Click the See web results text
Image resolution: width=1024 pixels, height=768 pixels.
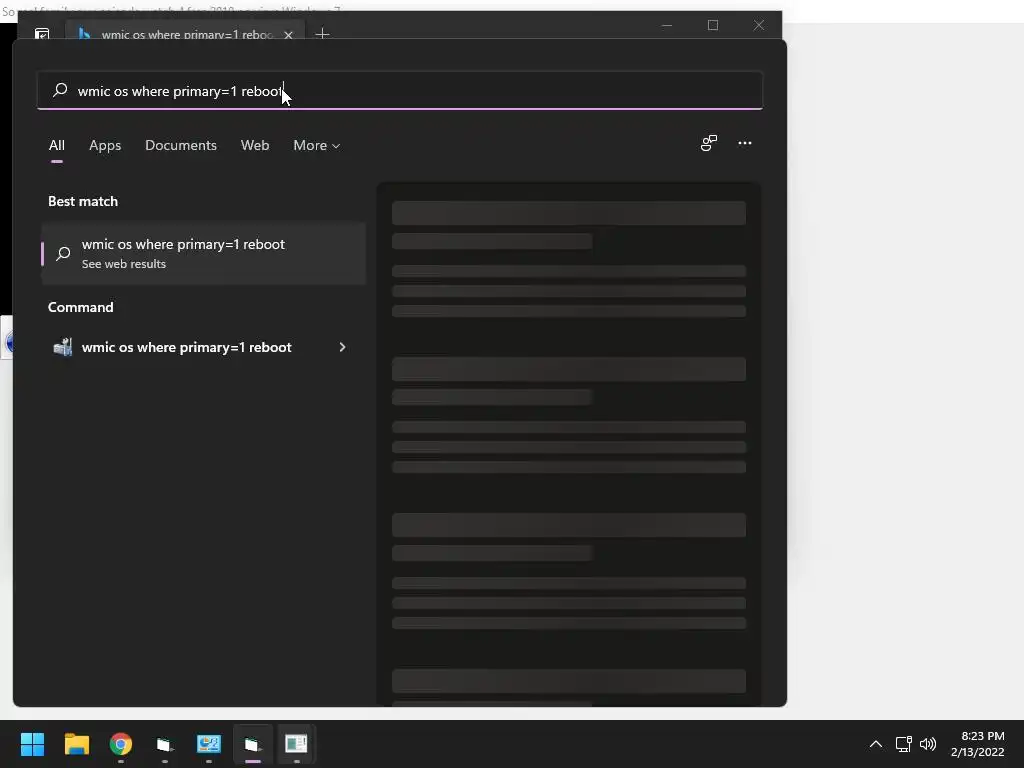click(x=123, y=264)
